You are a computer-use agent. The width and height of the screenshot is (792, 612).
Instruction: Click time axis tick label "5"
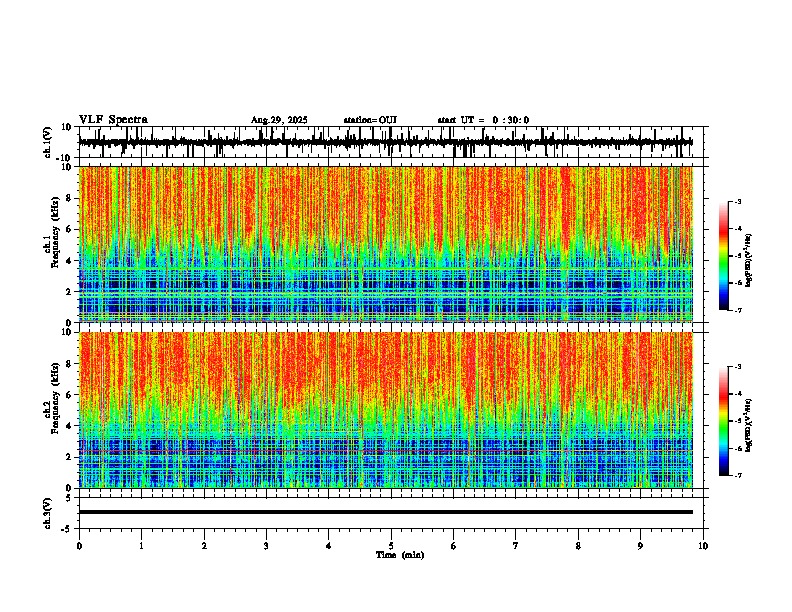[x=391, y=546]
